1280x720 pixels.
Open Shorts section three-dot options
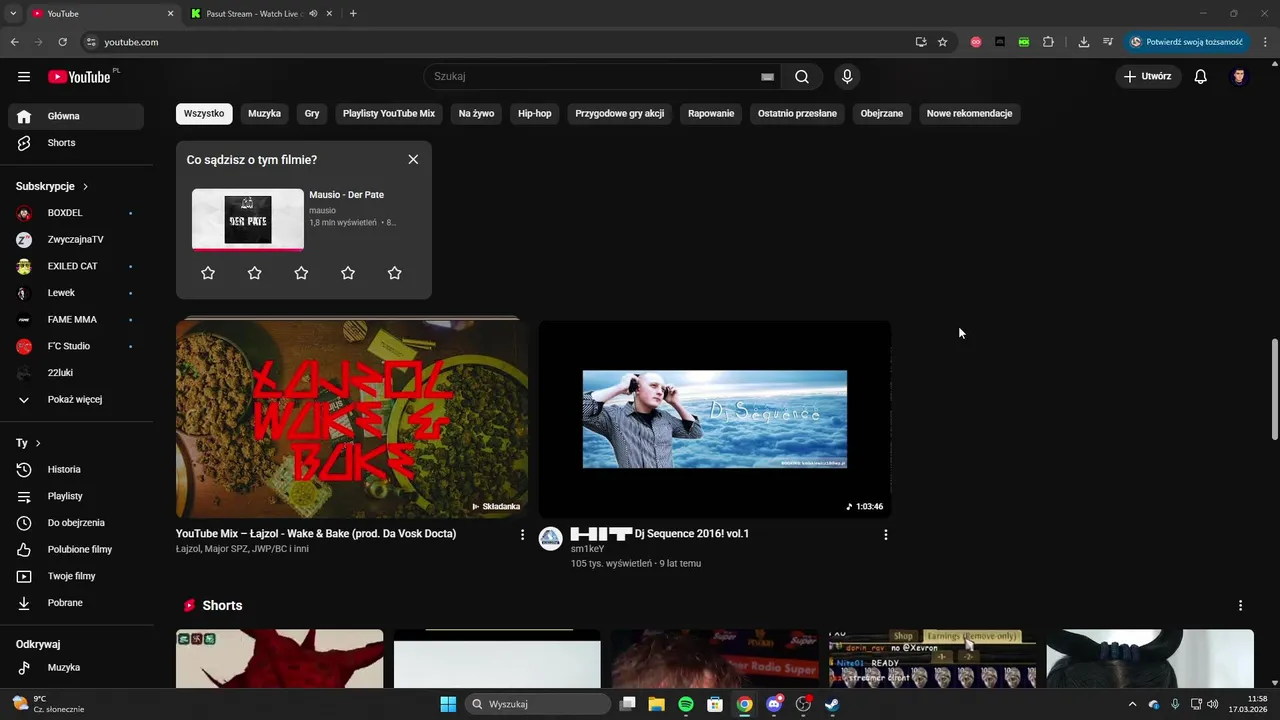tap(1240, 606)
